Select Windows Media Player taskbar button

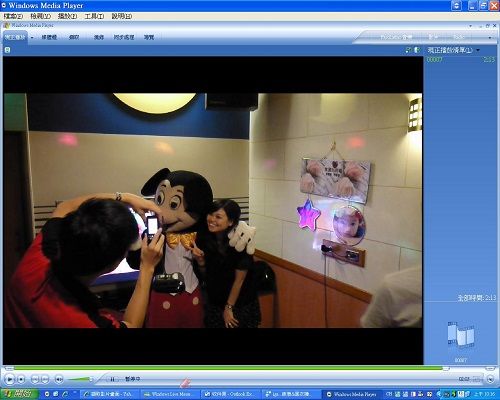pyautogui.click(x=352, y=394)
